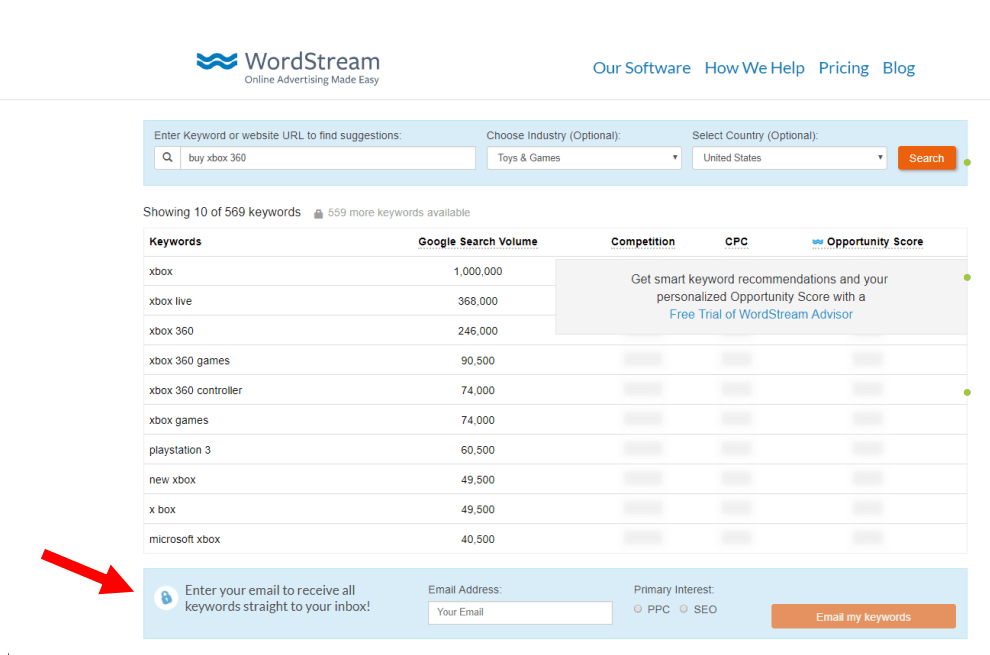The image size is (990, 655).
Task: Click the xbox 360 controller keyword
Action: (x=196, y=390)
